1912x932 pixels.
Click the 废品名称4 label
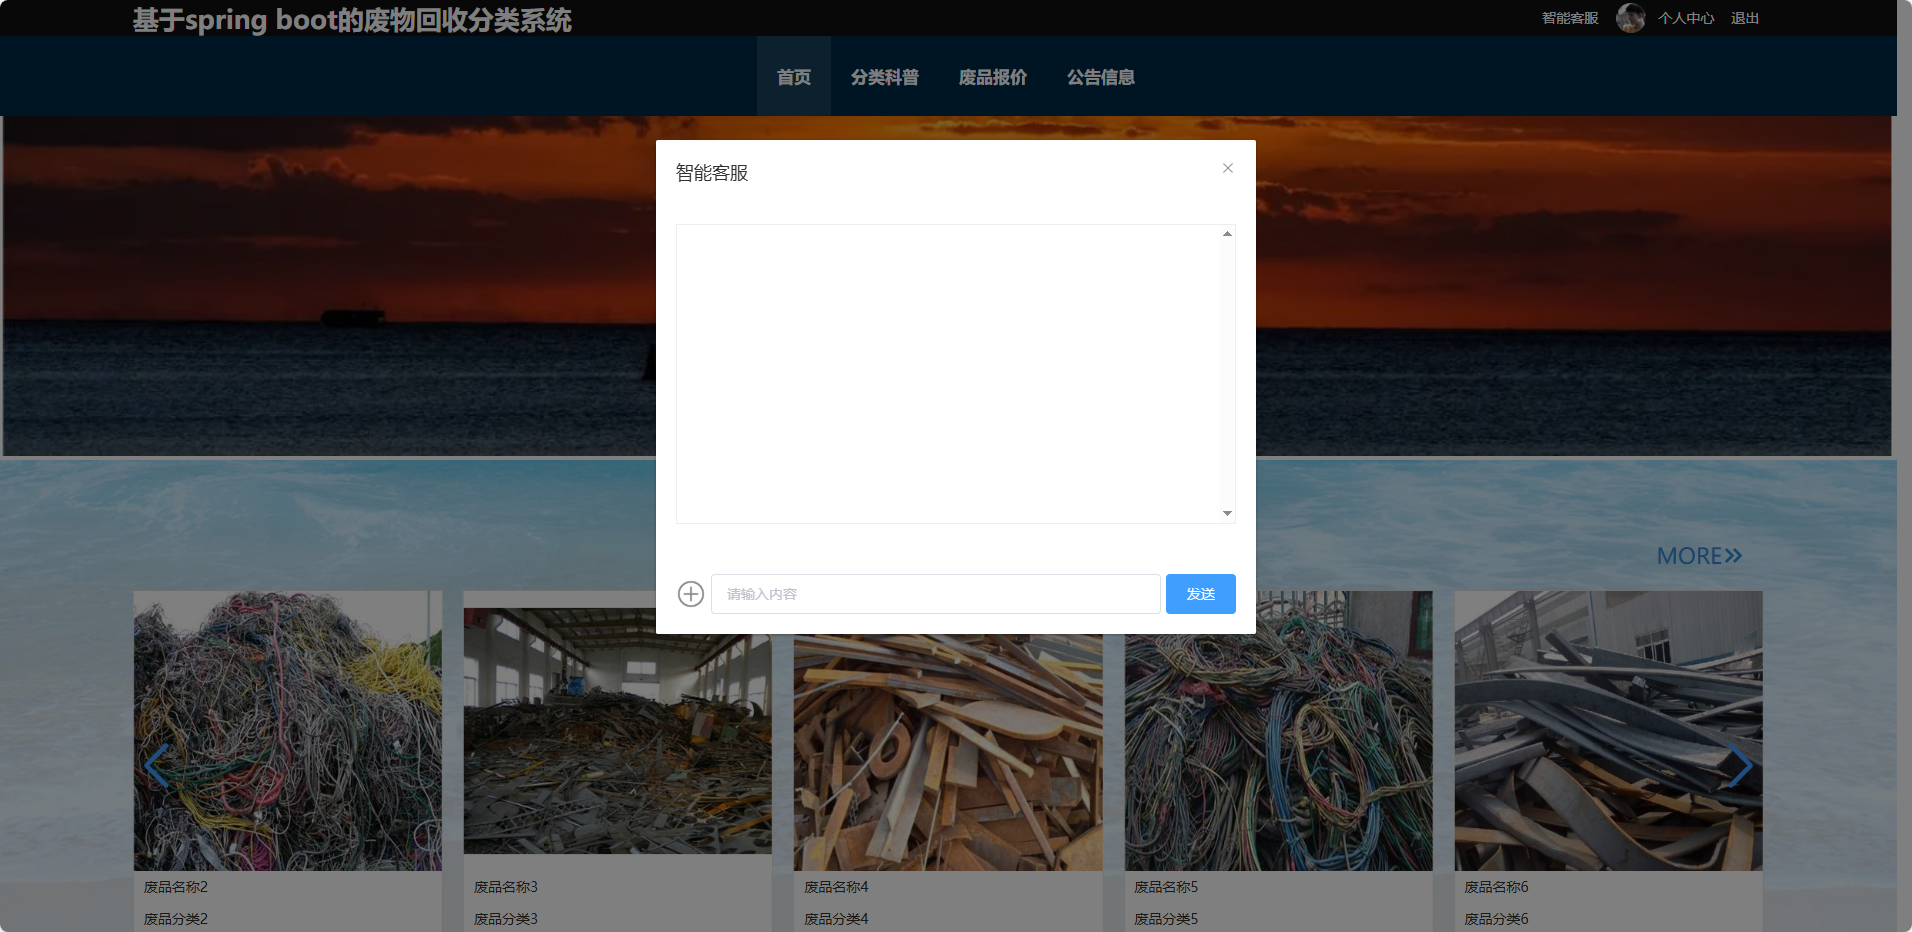point(836,887)
